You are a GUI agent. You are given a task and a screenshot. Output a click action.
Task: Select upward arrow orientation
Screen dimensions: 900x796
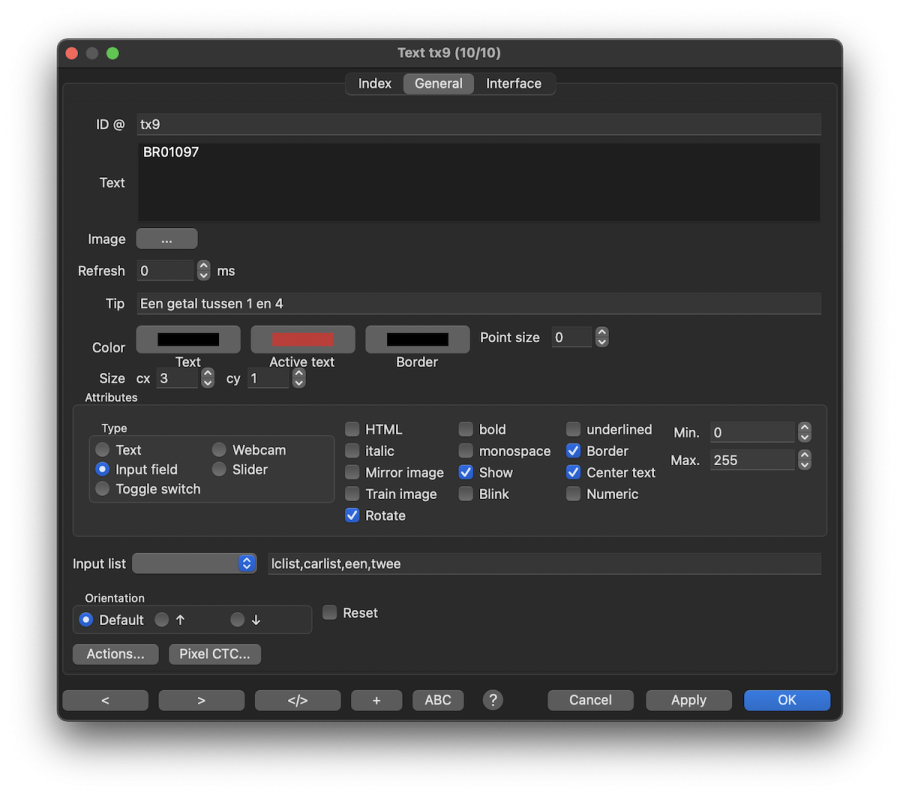162,620
